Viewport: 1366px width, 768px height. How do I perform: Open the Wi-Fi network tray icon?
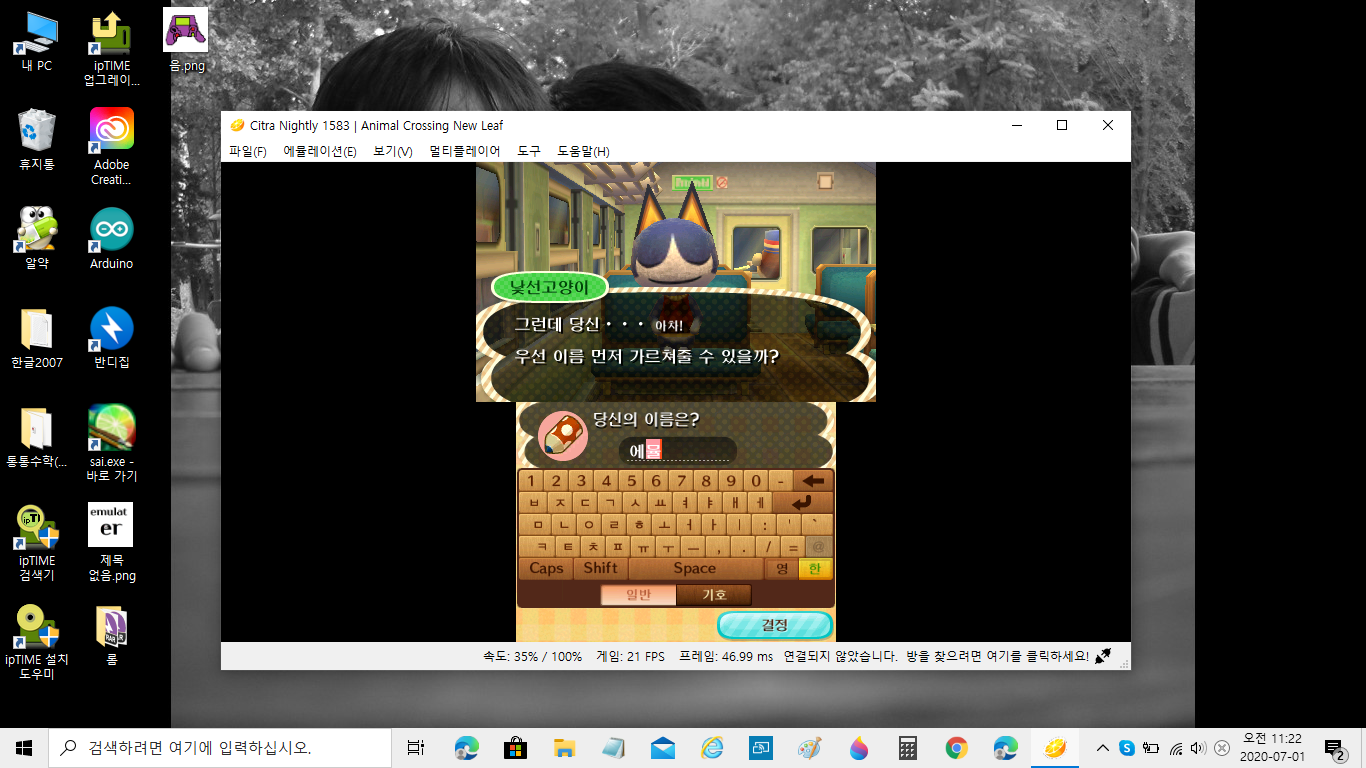[1176, 748]
